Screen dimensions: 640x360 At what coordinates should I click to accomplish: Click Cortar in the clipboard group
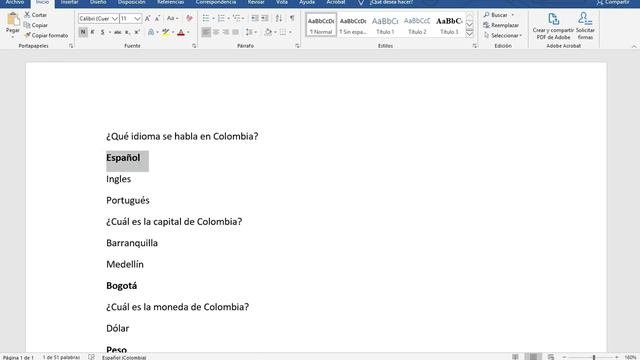click(36, 15)
